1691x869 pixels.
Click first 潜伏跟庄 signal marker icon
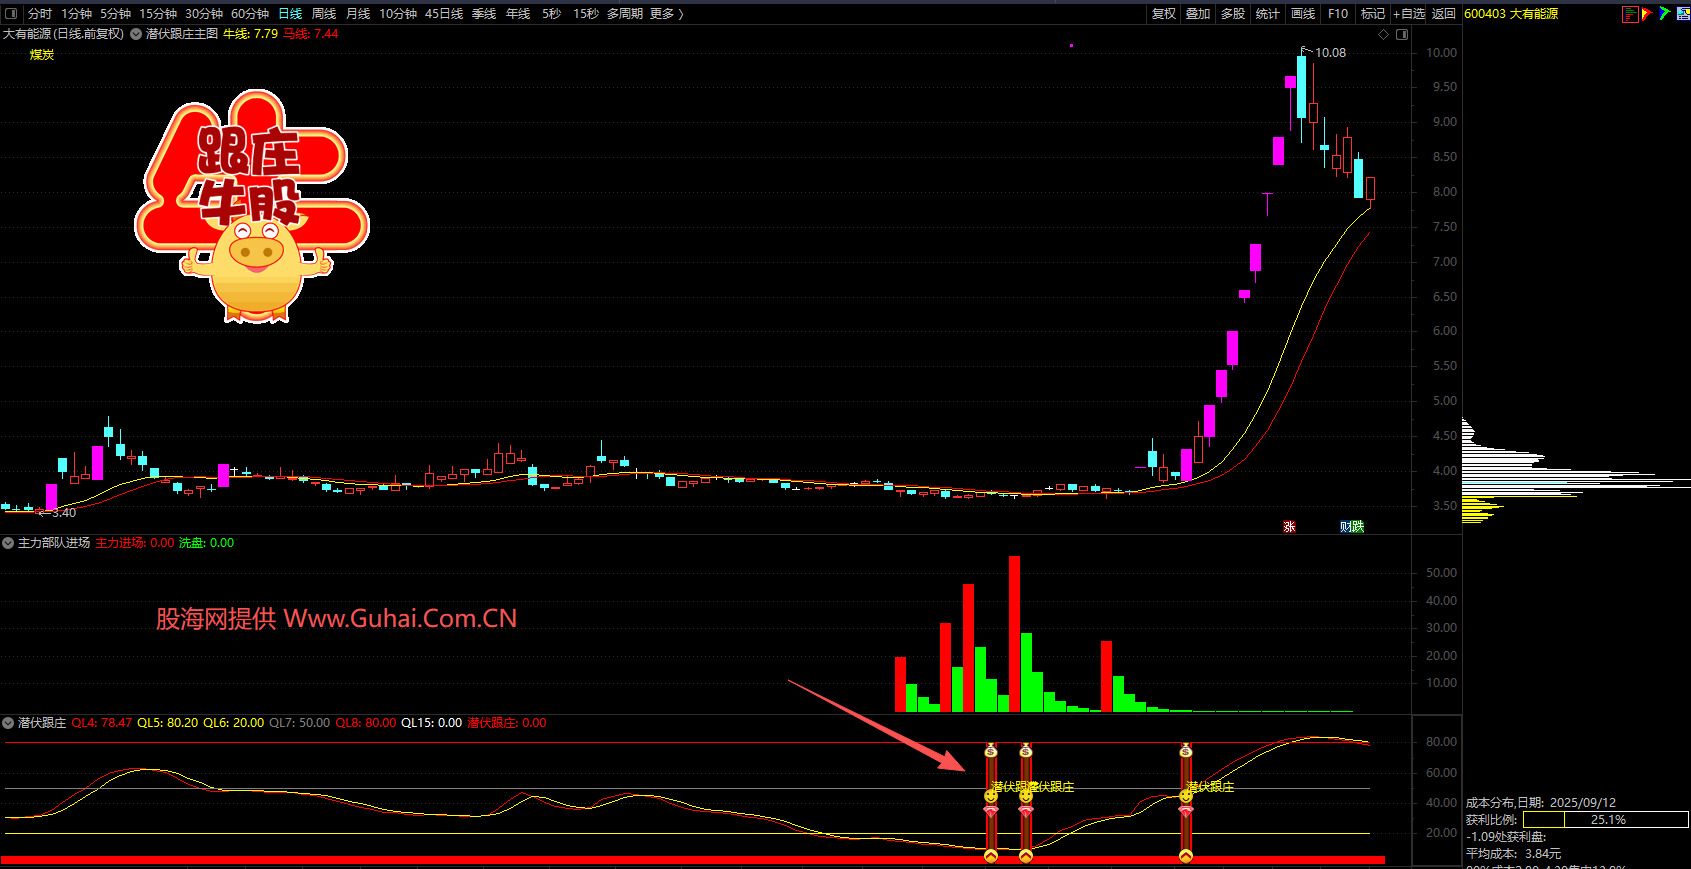coord(991,796)
